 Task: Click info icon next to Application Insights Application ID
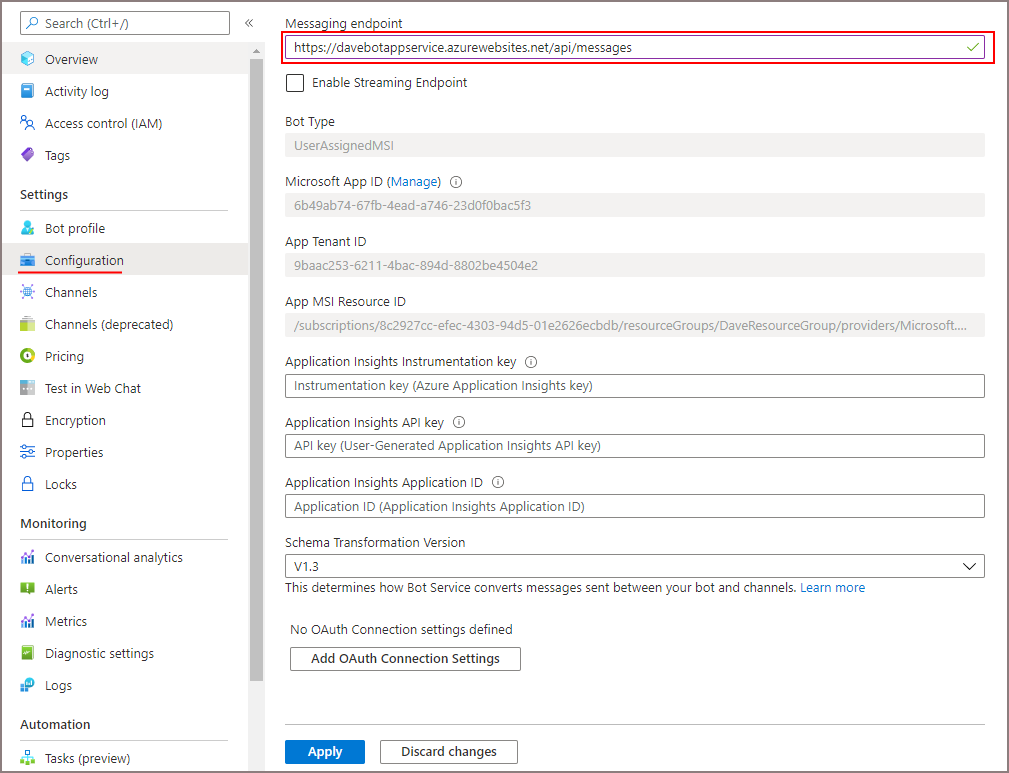(498, 482)
